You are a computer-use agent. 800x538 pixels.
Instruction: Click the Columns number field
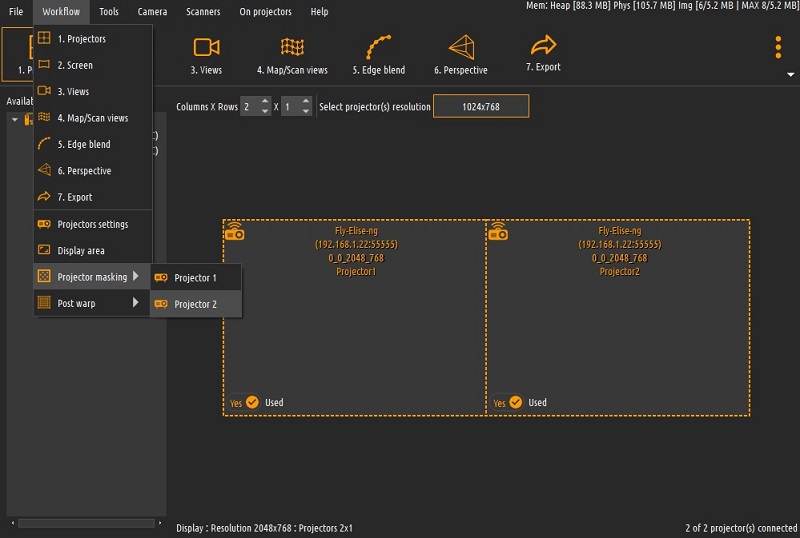click(250, 107)
